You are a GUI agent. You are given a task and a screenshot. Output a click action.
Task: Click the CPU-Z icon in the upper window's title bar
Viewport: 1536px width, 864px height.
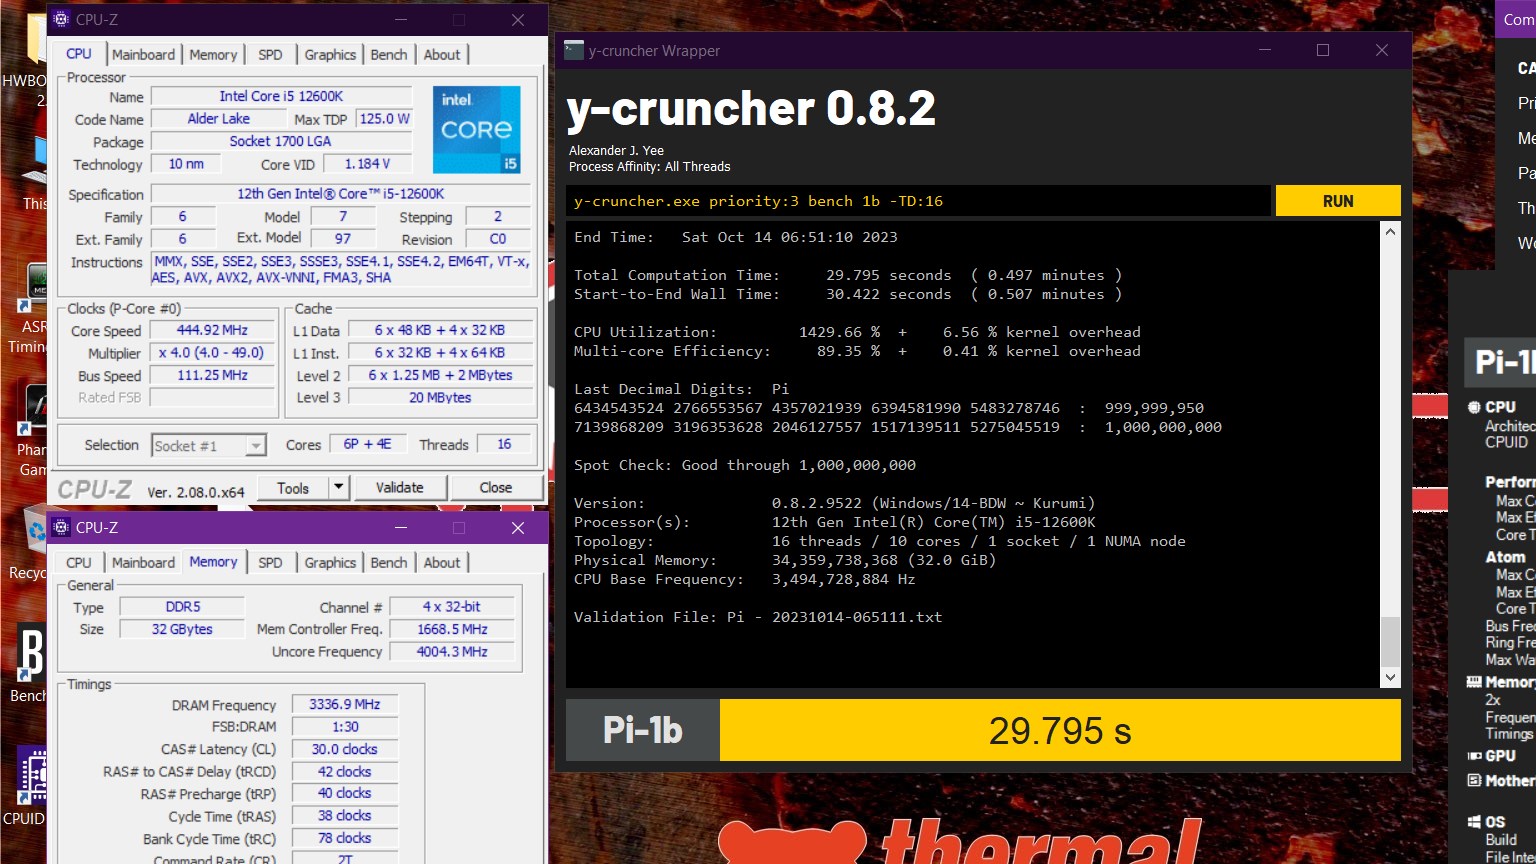tap(61, 19)
